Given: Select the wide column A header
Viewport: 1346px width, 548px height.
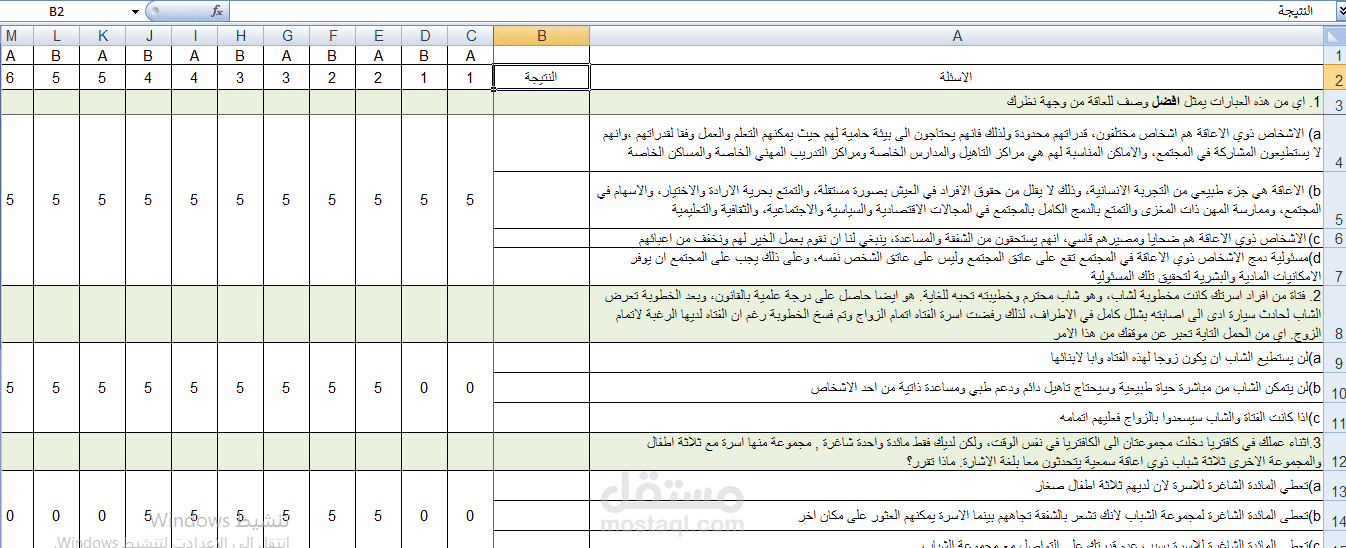Looking at the screenshot, I should (x=957, y=36).
